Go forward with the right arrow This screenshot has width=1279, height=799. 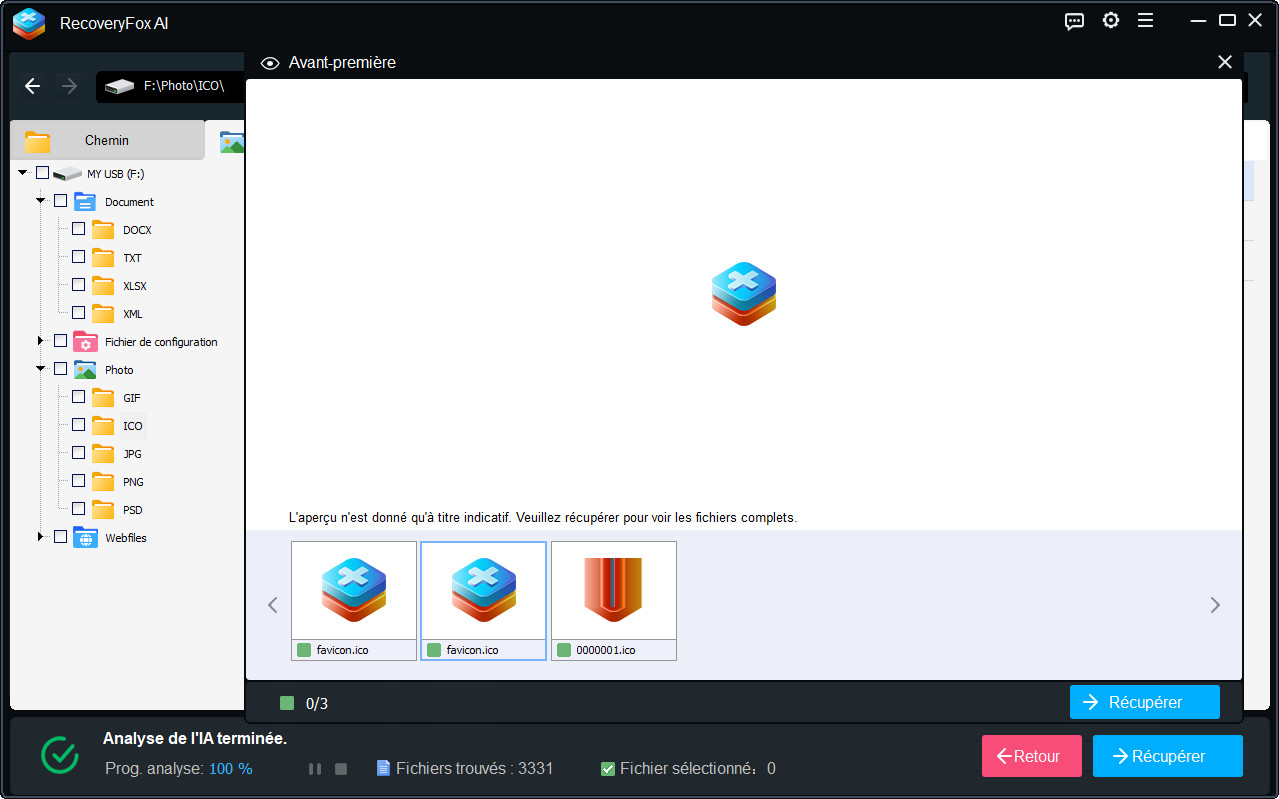69,86
